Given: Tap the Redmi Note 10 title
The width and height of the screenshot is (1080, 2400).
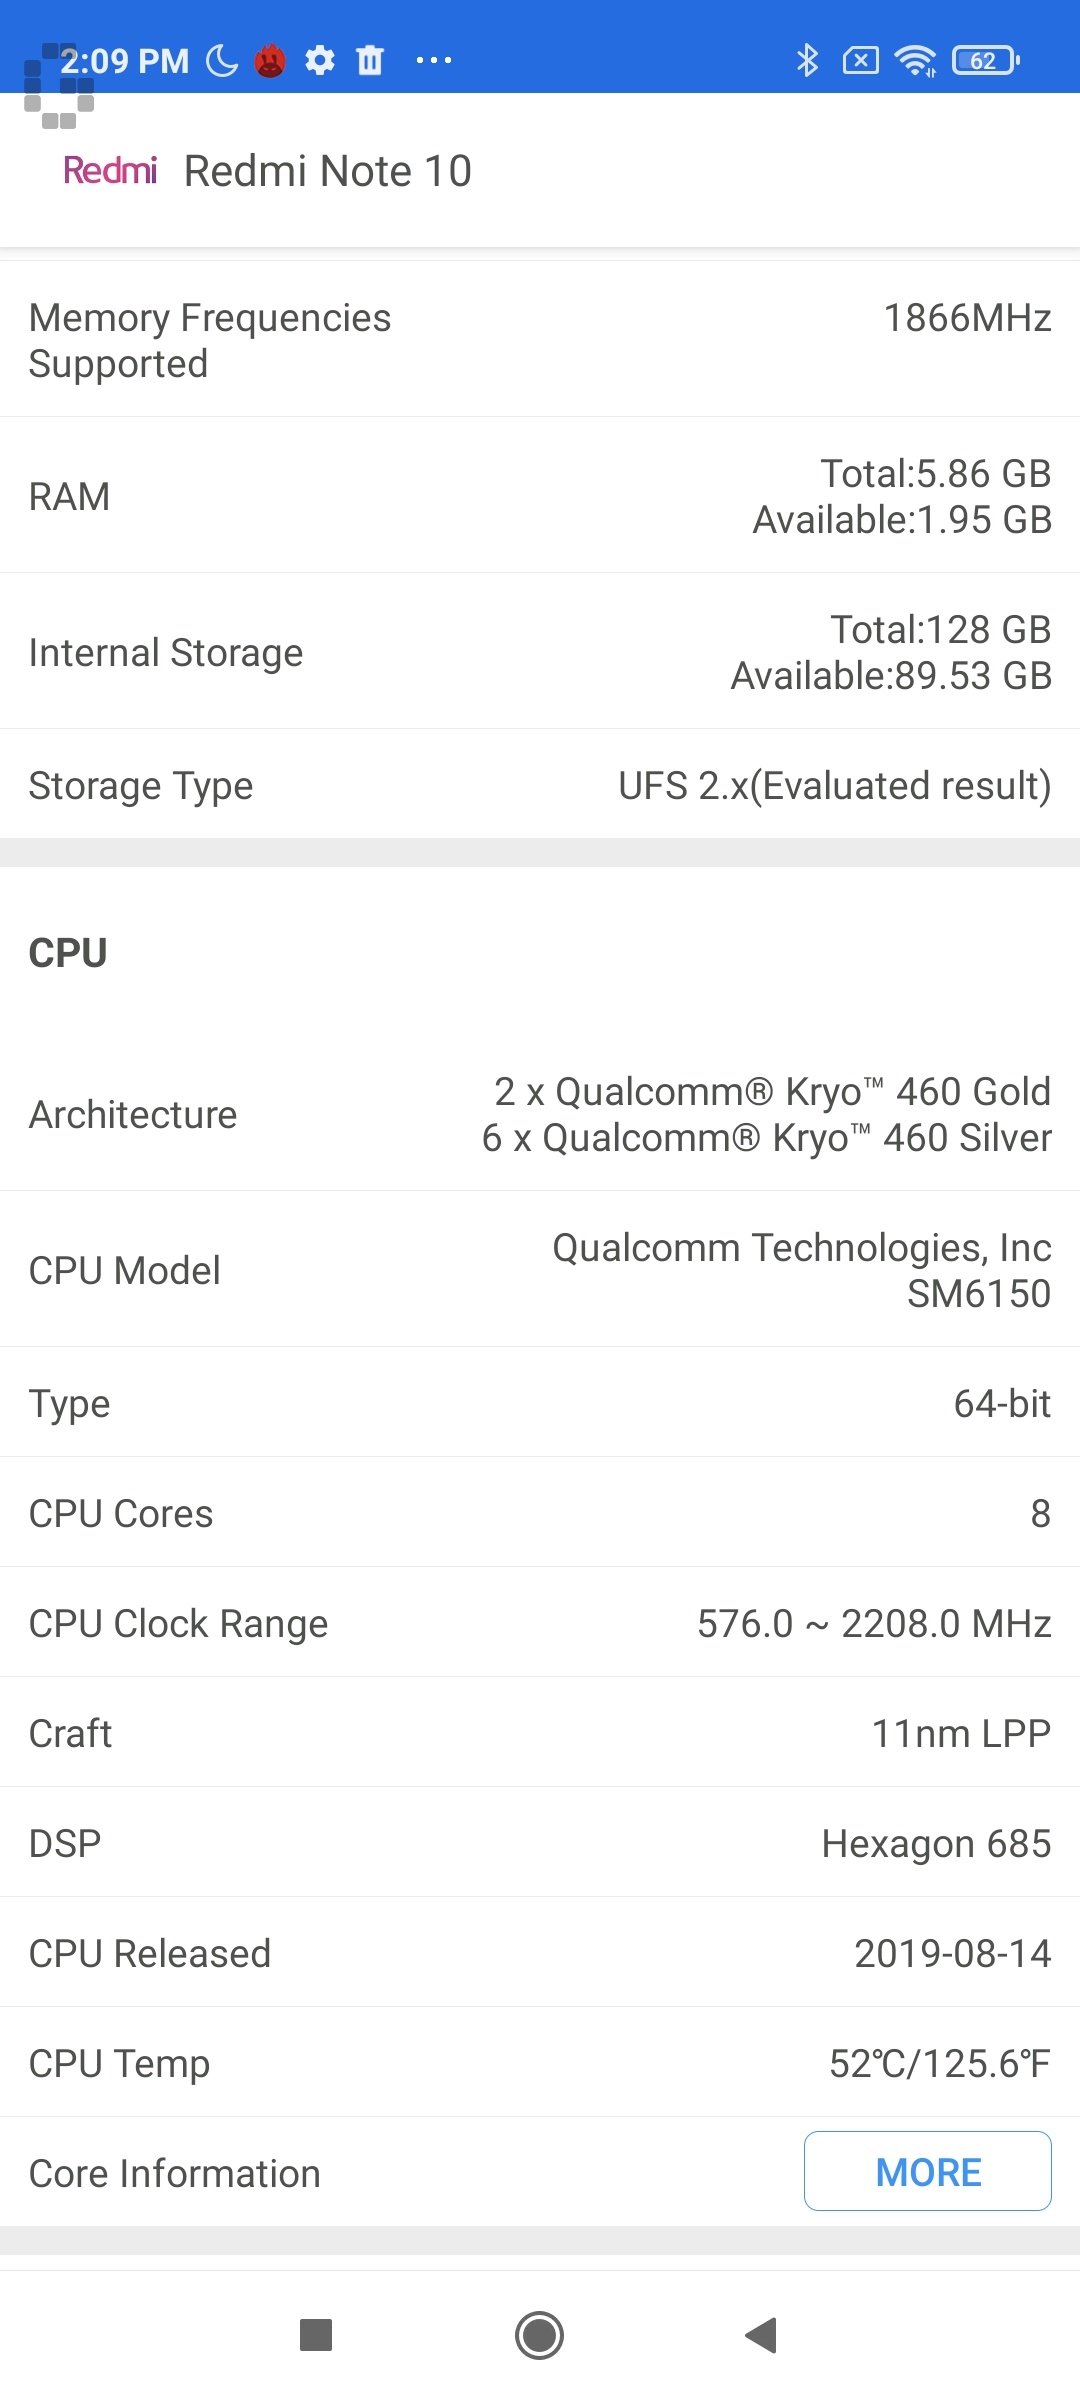Looking at the screenshot, I should [328, 170].
